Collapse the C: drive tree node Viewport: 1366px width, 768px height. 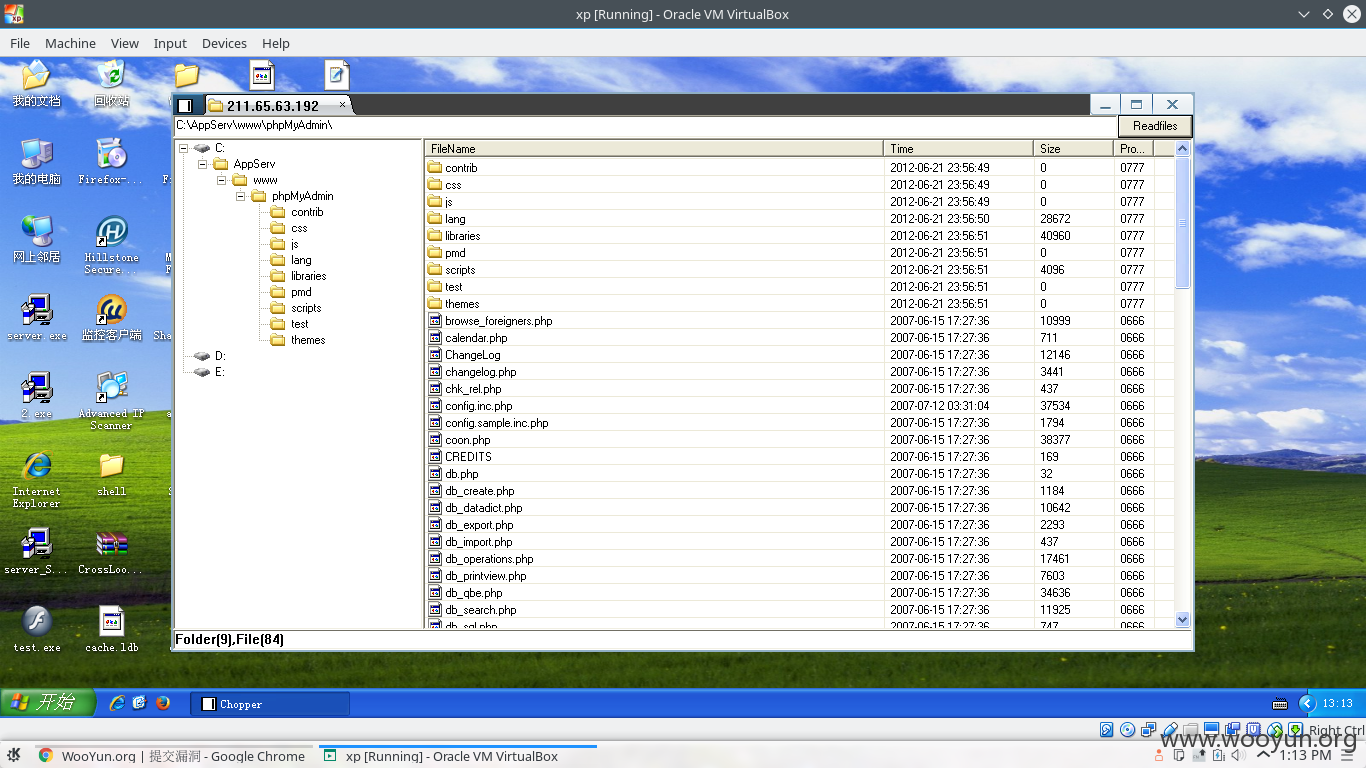pyautogui.click(x=184, y=148)
